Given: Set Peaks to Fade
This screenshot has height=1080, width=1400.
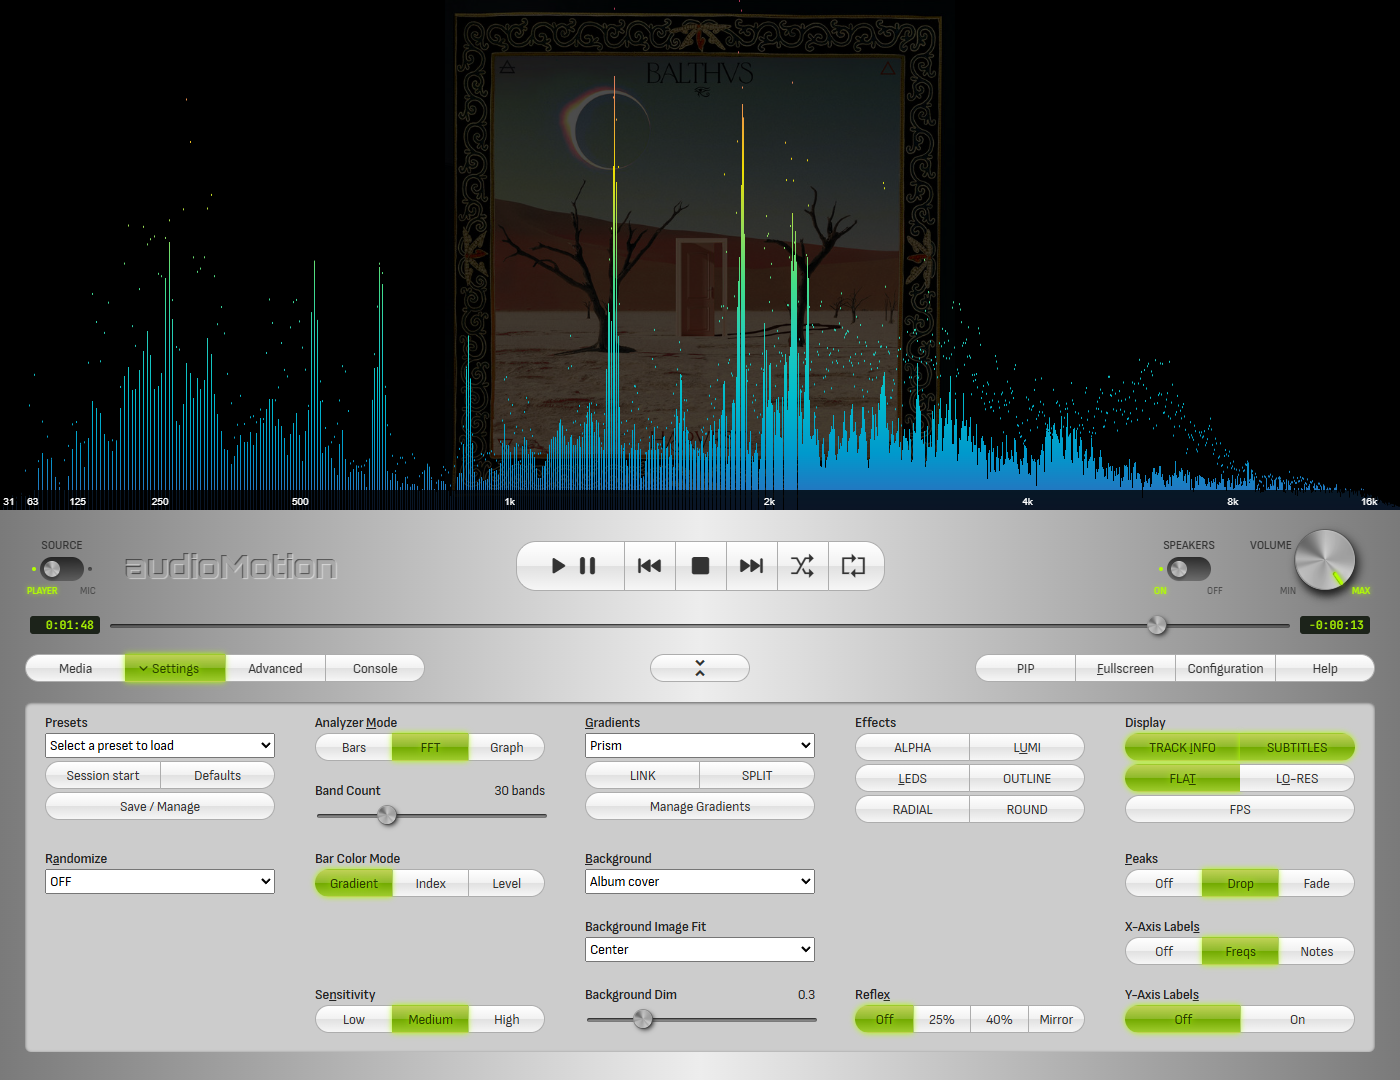Looking at the screenshot, I should point(1317,883).
